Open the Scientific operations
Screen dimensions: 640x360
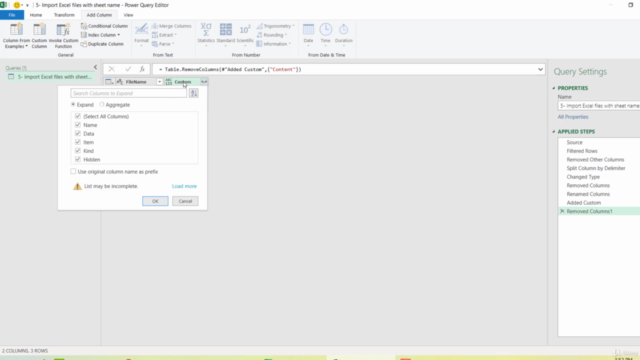(x=245, y=35)
